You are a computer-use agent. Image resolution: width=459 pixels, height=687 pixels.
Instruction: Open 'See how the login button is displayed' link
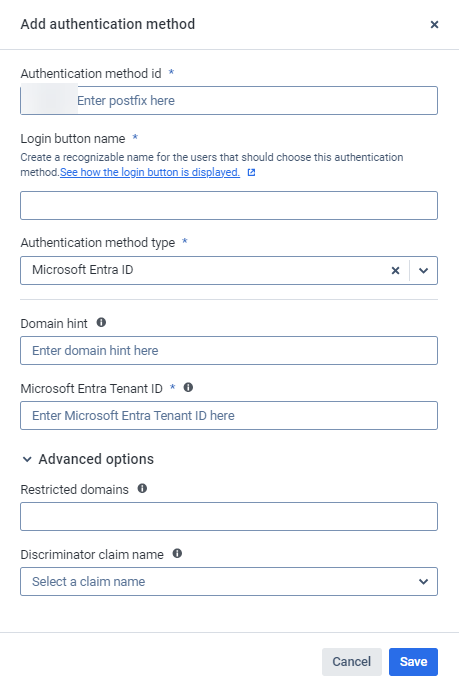tap(150, 172)
